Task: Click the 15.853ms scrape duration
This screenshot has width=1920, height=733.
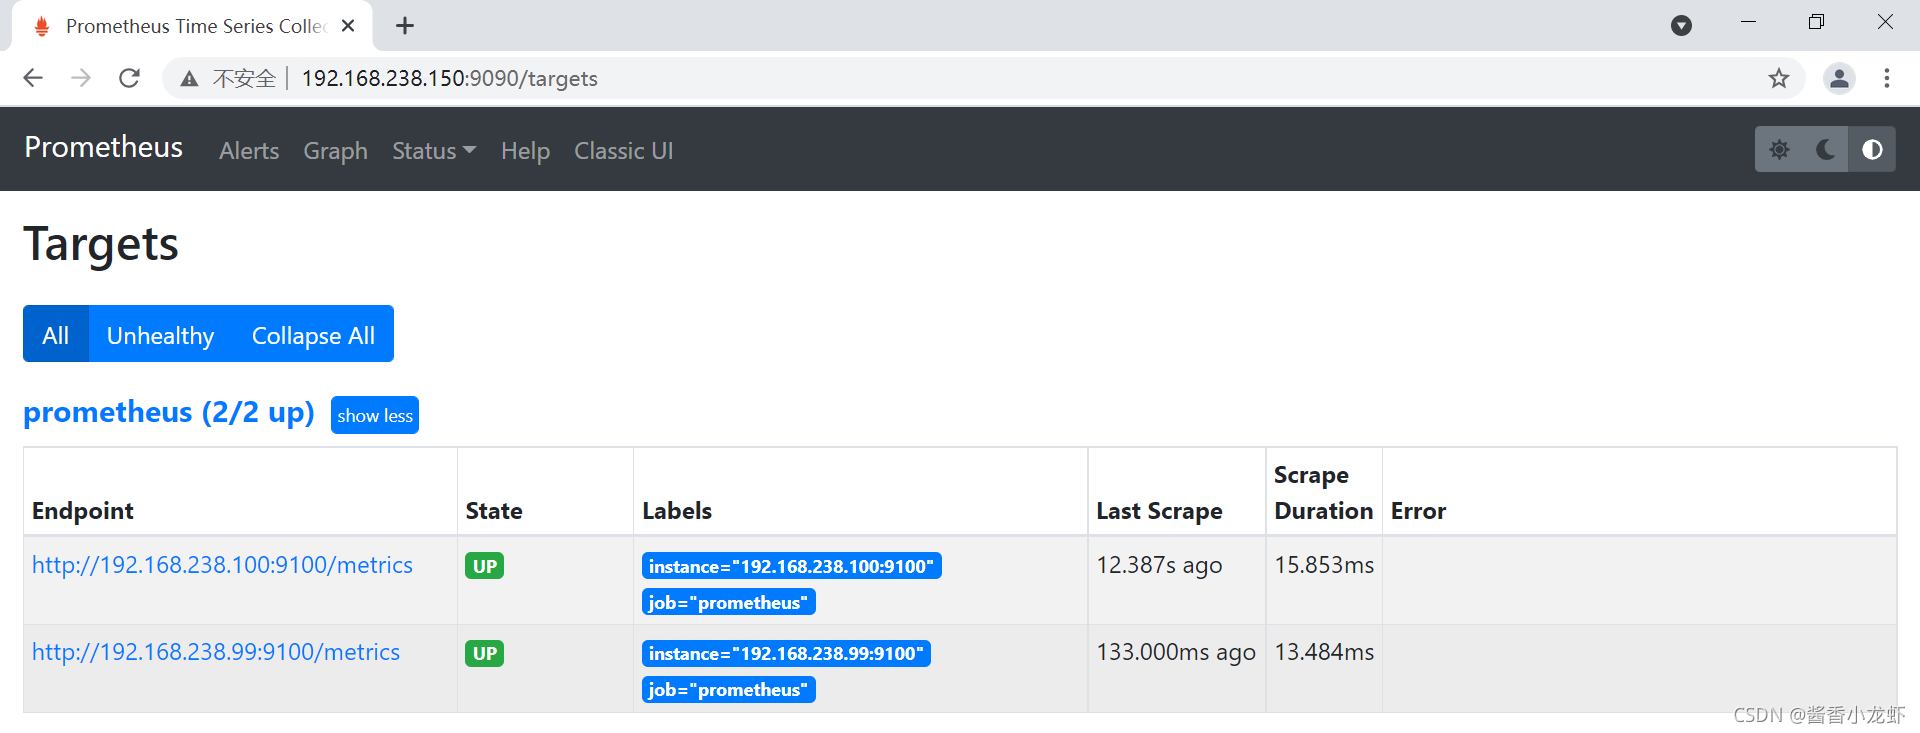Action: click(x=1324, y=565)
